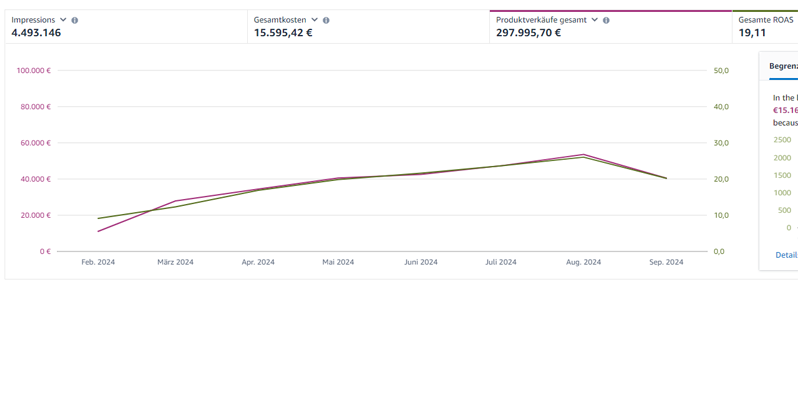
Task: Click the Mai 2024 x-axis label
Action: (x=338, y=262)
